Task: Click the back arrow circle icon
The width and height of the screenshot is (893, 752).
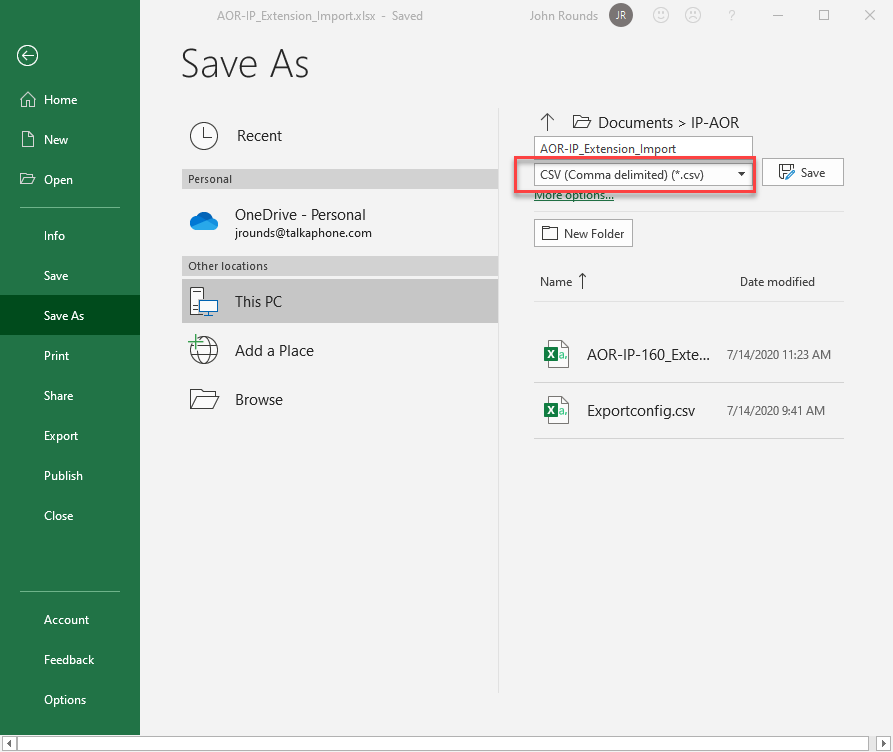Action: pyautogui.click(x=27, y=56)
